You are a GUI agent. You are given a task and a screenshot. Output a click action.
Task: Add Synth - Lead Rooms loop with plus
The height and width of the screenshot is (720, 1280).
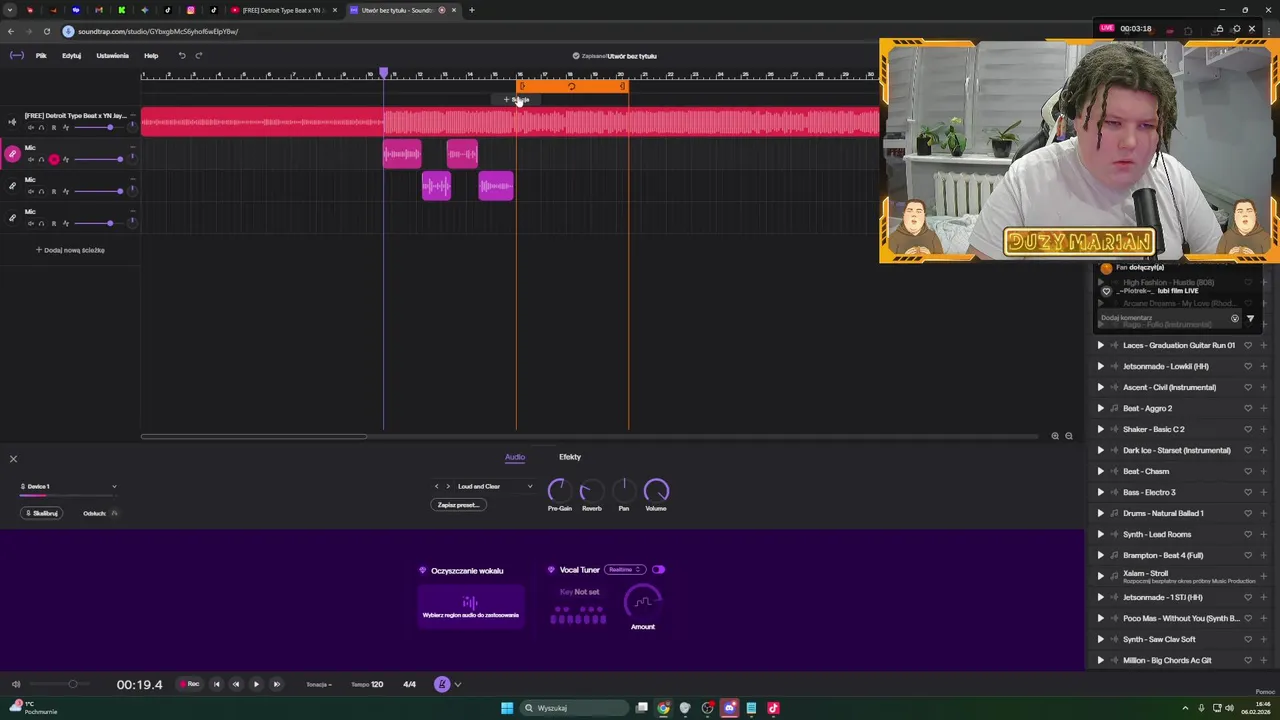coord(1263,534)
